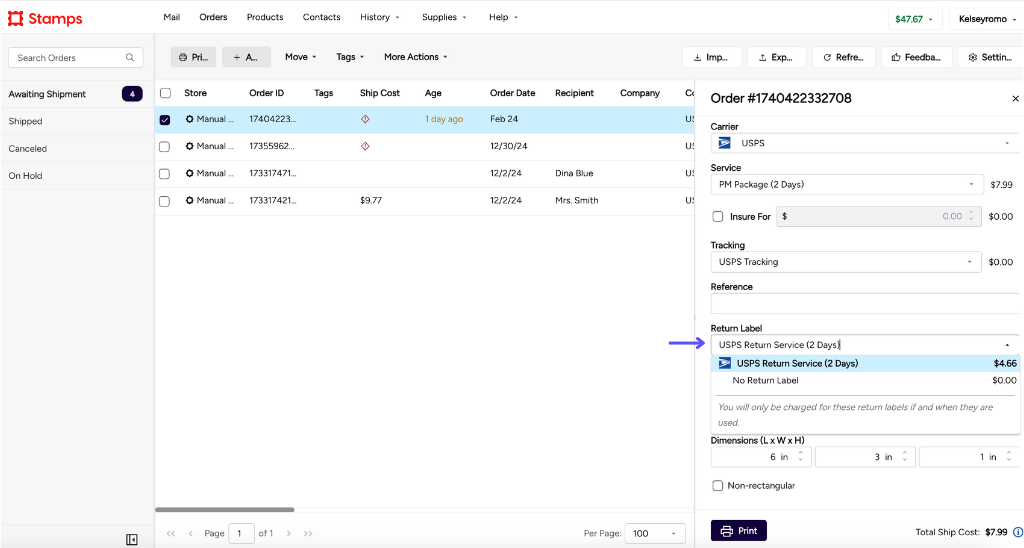Select the No Return Label option
This screenshot has height=548, width=1024.
(x=865, y=380)
